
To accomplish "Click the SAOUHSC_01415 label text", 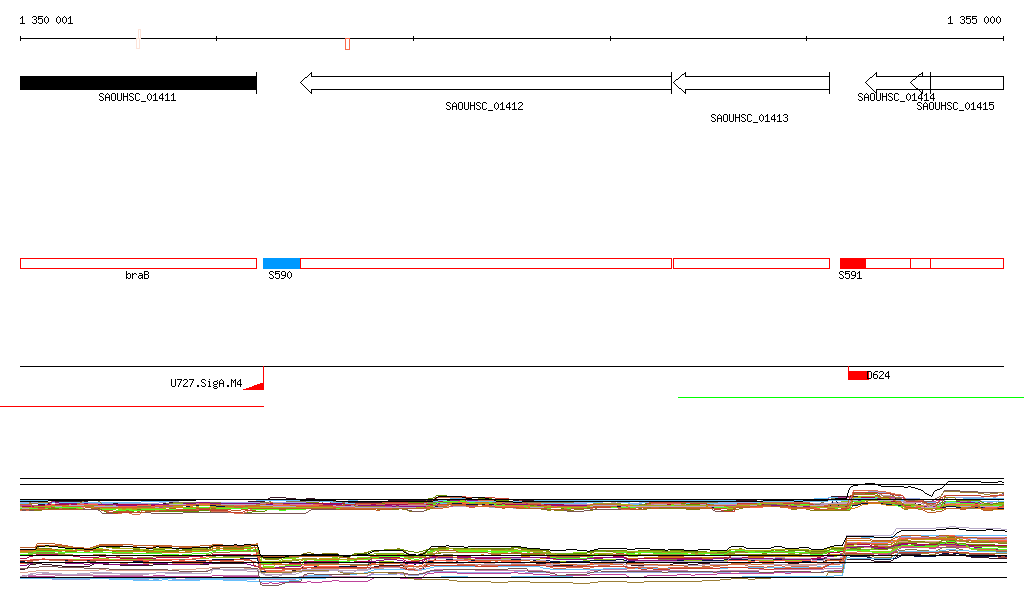I will point(955,106).
